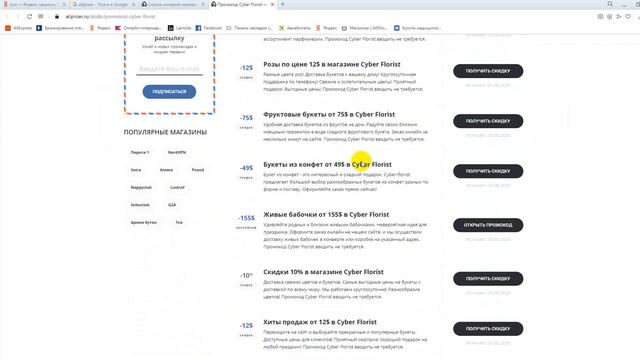This screenshot has width=640, height=360.
Task: Open the Бронирование отелей bookmark
Action: pyautogui.click(x=60, y=28)
